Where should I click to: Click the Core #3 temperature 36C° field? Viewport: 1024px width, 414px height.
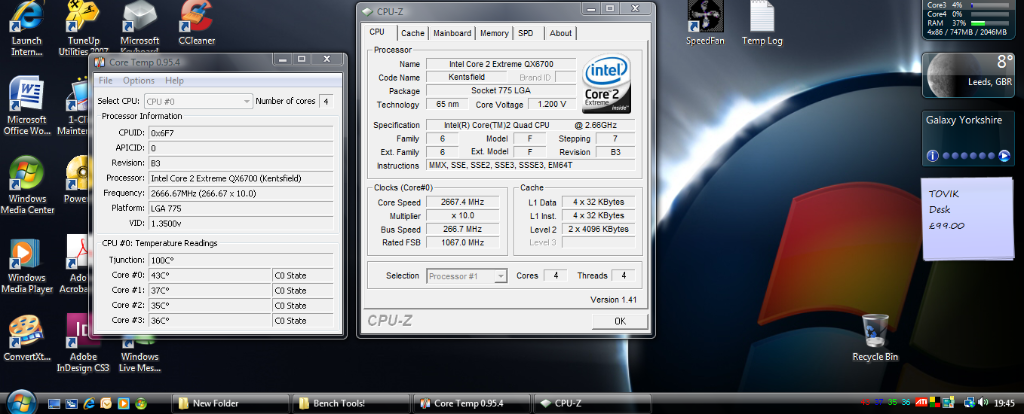(210, 321)
